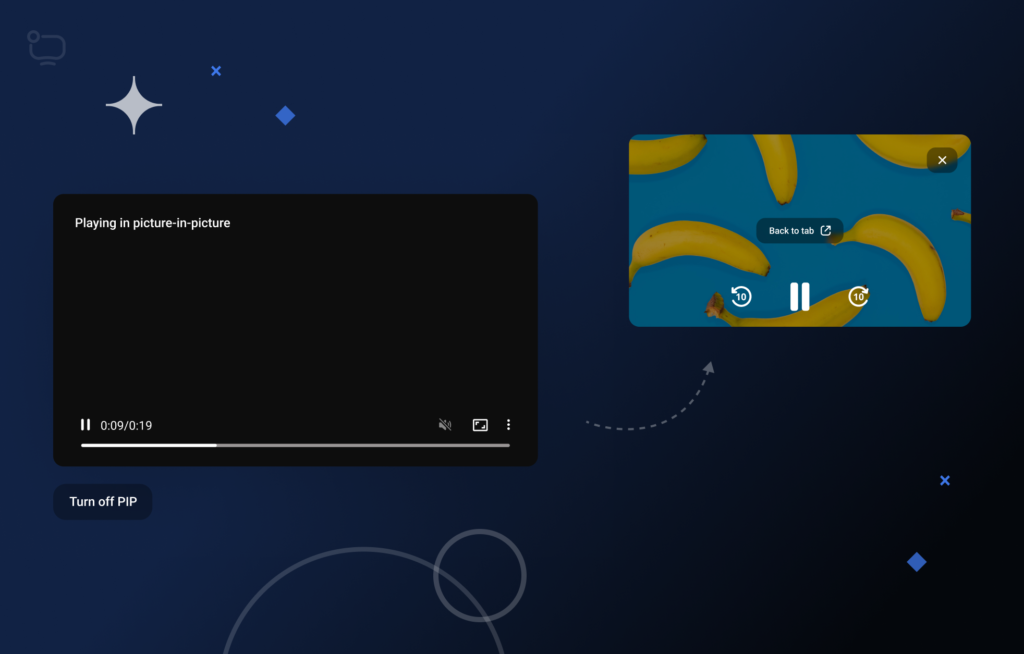Click 'Playing in picture-in-picture' text
The image size is (1024, 654).
[152, 223]
